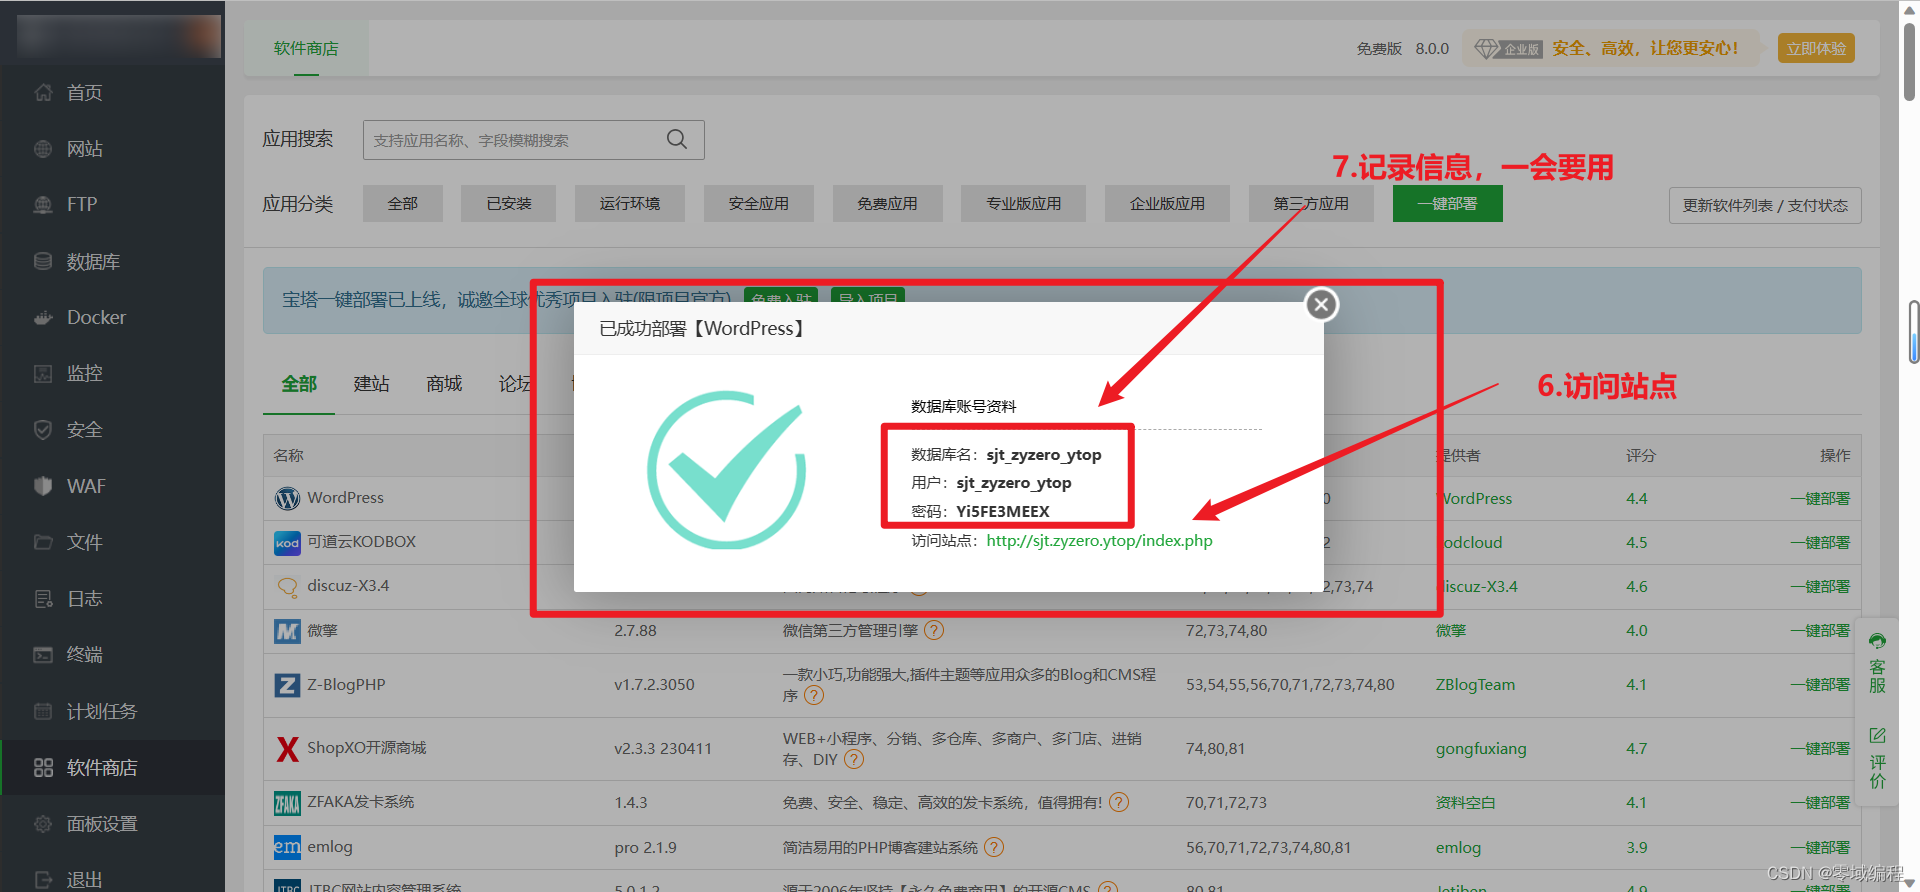Select the 数据库 sidebar menu item

click(x=112, y=262)
